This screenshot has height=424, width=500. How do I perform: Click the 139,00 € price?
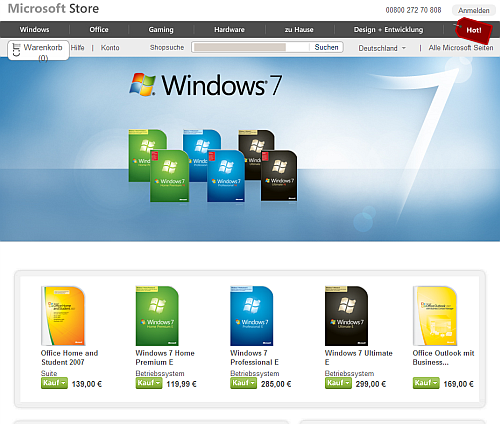click(87, 384)
